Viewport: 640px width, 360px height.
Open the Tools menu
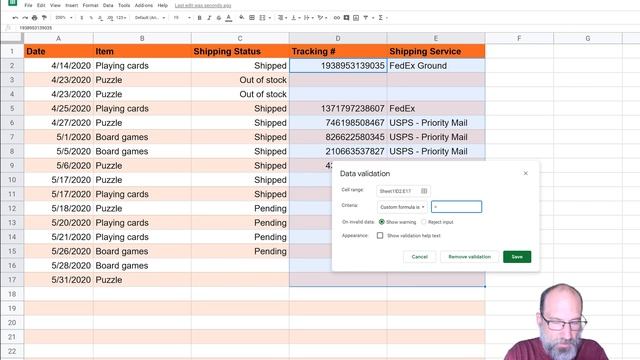[x=124, y=5]
